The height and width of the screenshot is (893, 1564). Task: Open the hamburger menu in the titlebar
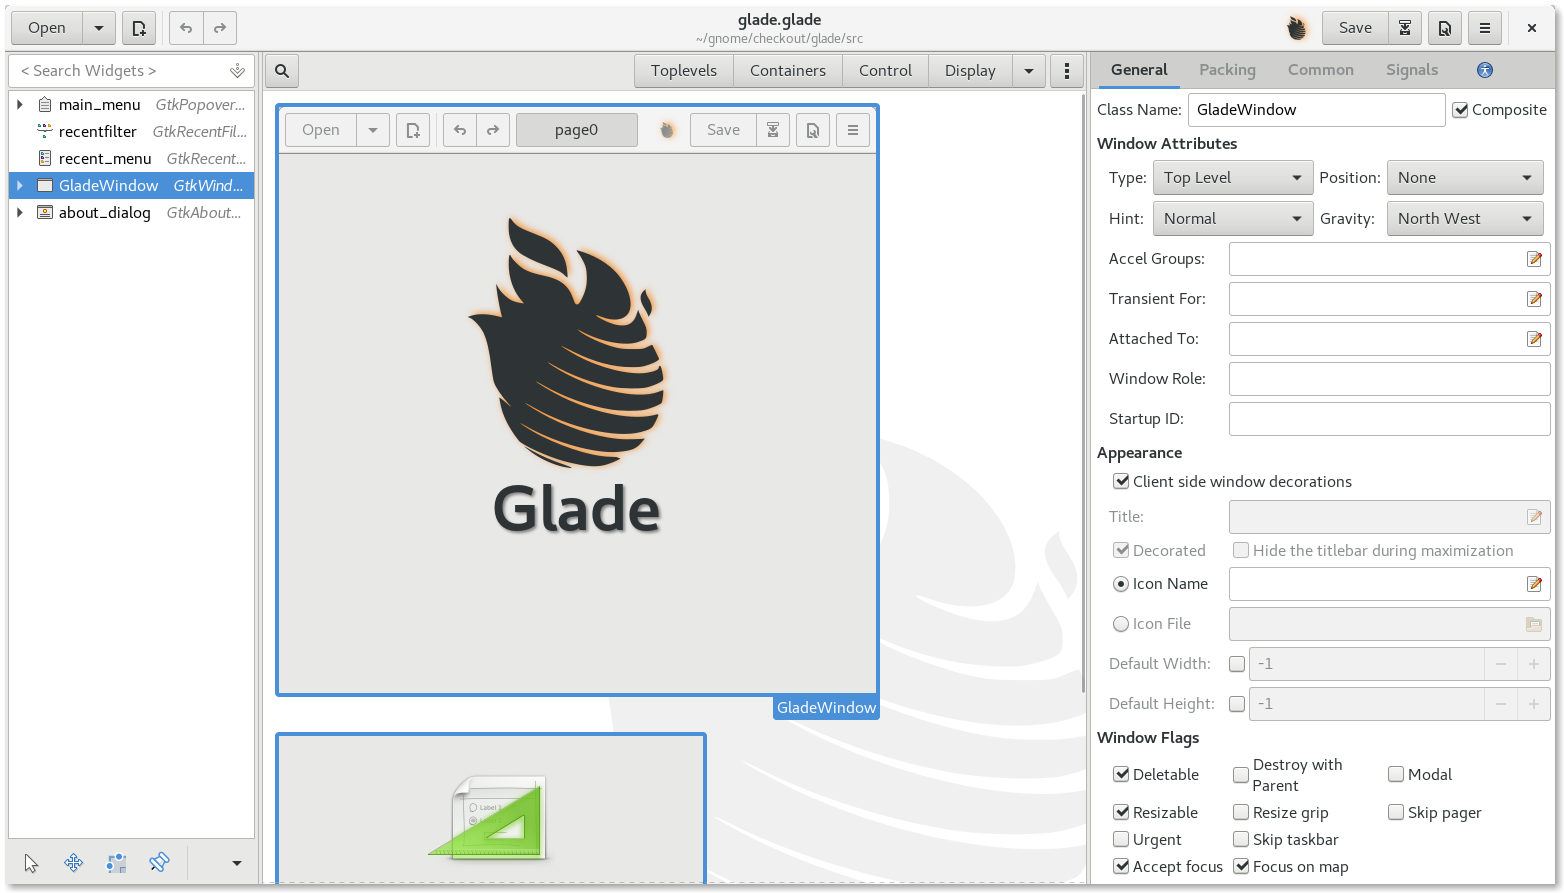(x=1484, y=28)
